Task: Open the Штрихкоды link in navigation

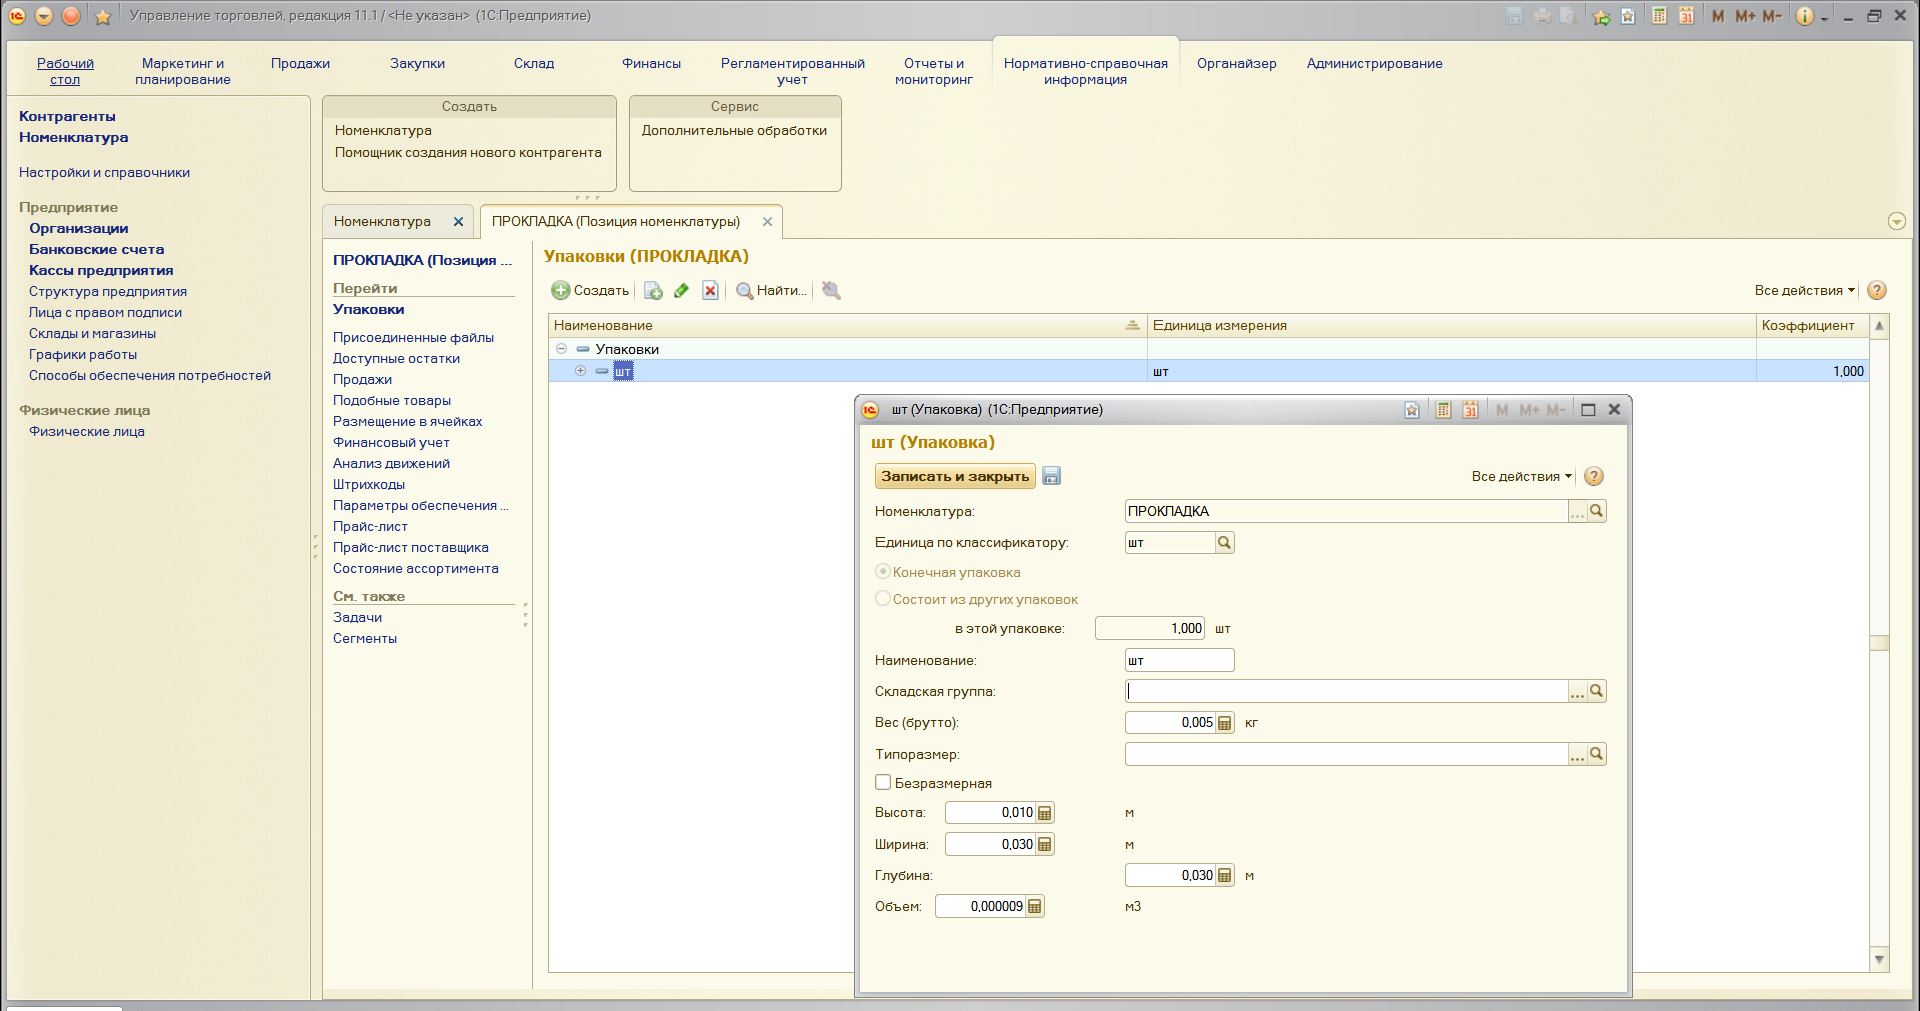Action: pyautogui.click(x=369, y=484)
